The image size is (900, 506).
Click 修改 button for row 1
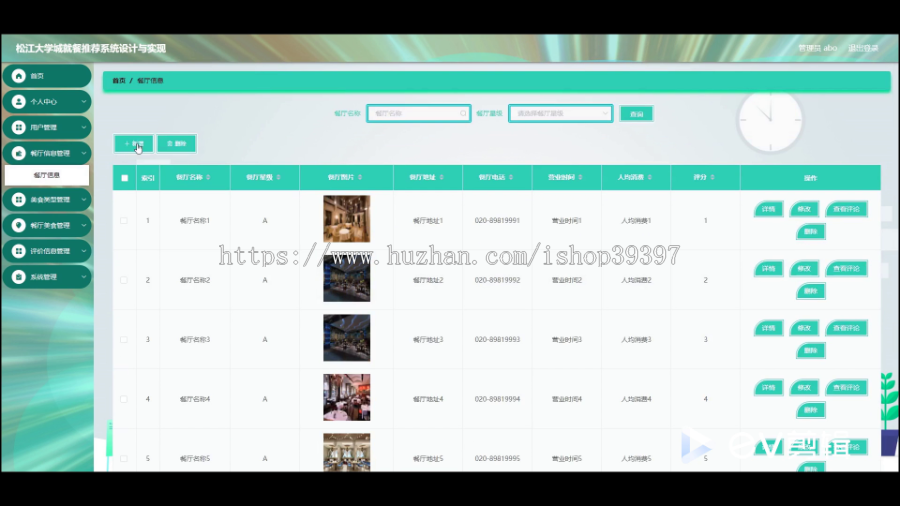coord(804,209)
